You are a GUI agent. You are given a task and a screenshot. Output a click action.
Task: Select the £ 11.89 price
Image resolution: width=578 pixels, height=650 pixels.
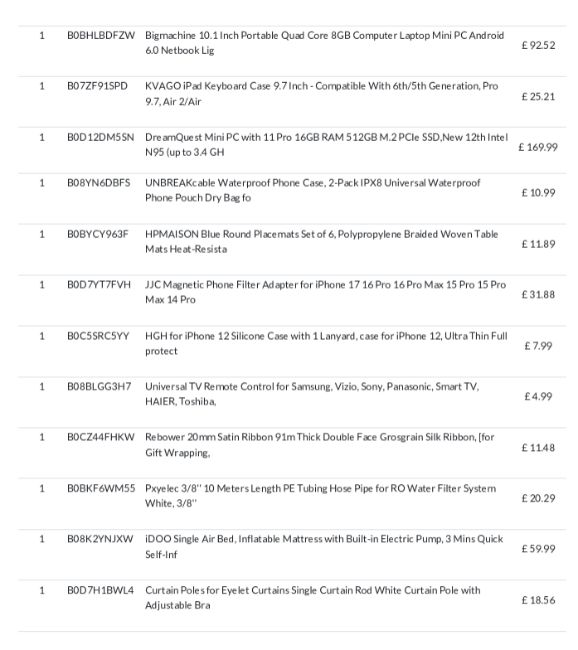[x=538, y=244]
